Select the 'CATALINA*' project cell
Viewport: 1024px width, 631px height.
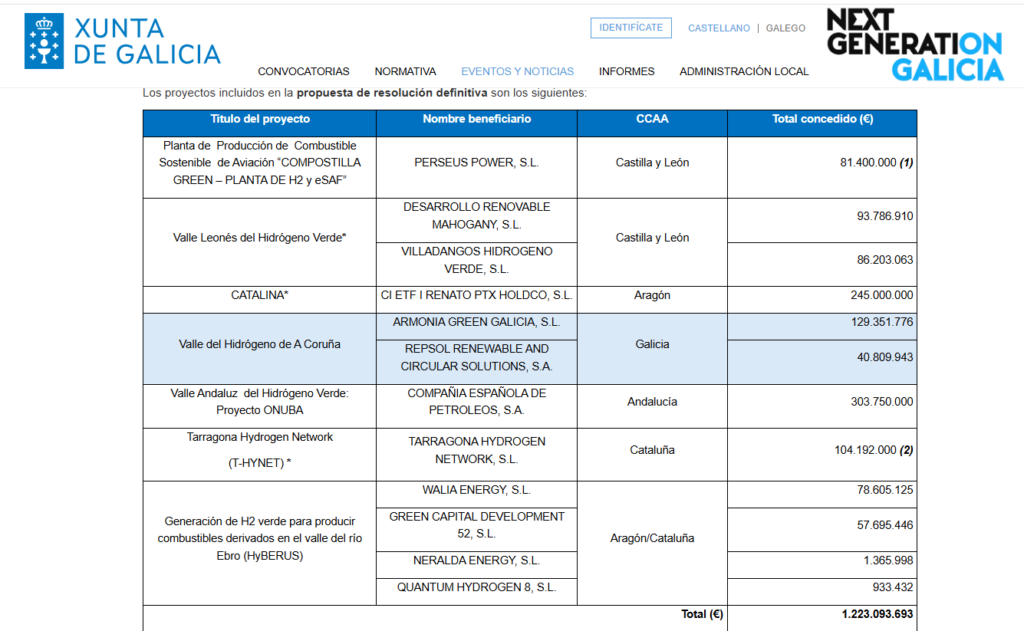click(260, 300)
